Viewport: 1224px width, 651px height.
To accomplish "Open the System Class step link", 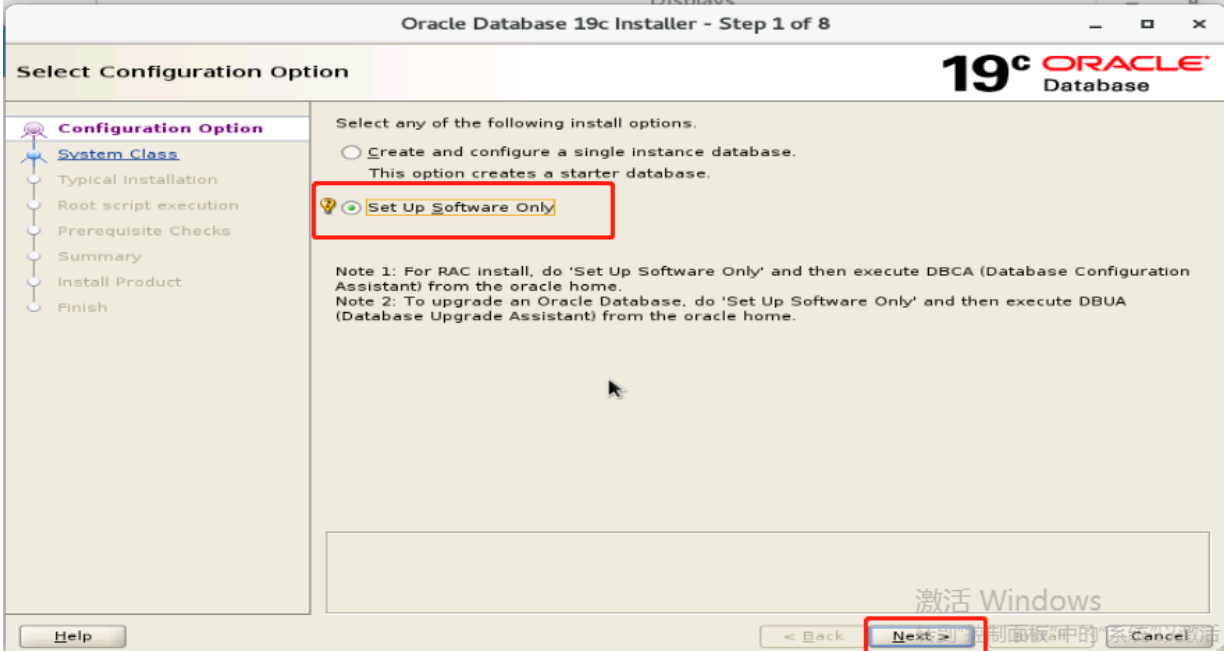I will pos(117,154).
